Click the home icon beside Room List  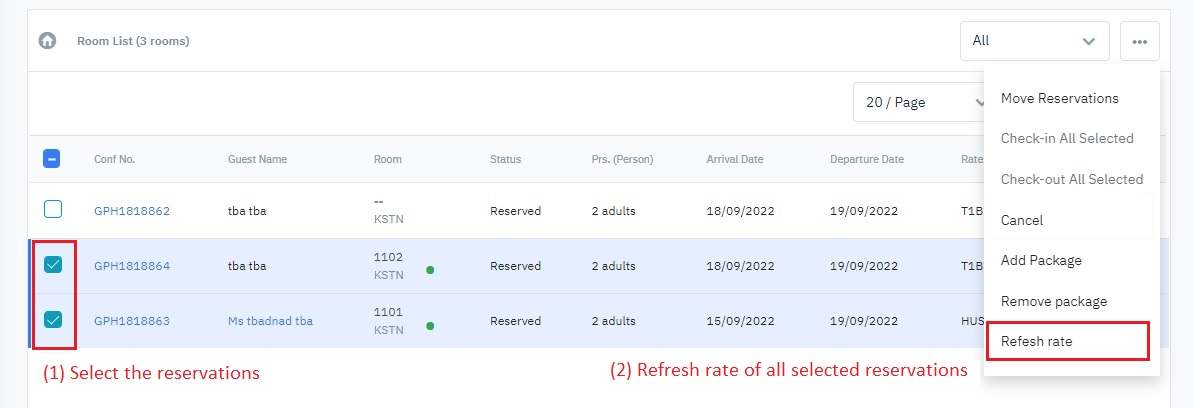pos(46,41)
